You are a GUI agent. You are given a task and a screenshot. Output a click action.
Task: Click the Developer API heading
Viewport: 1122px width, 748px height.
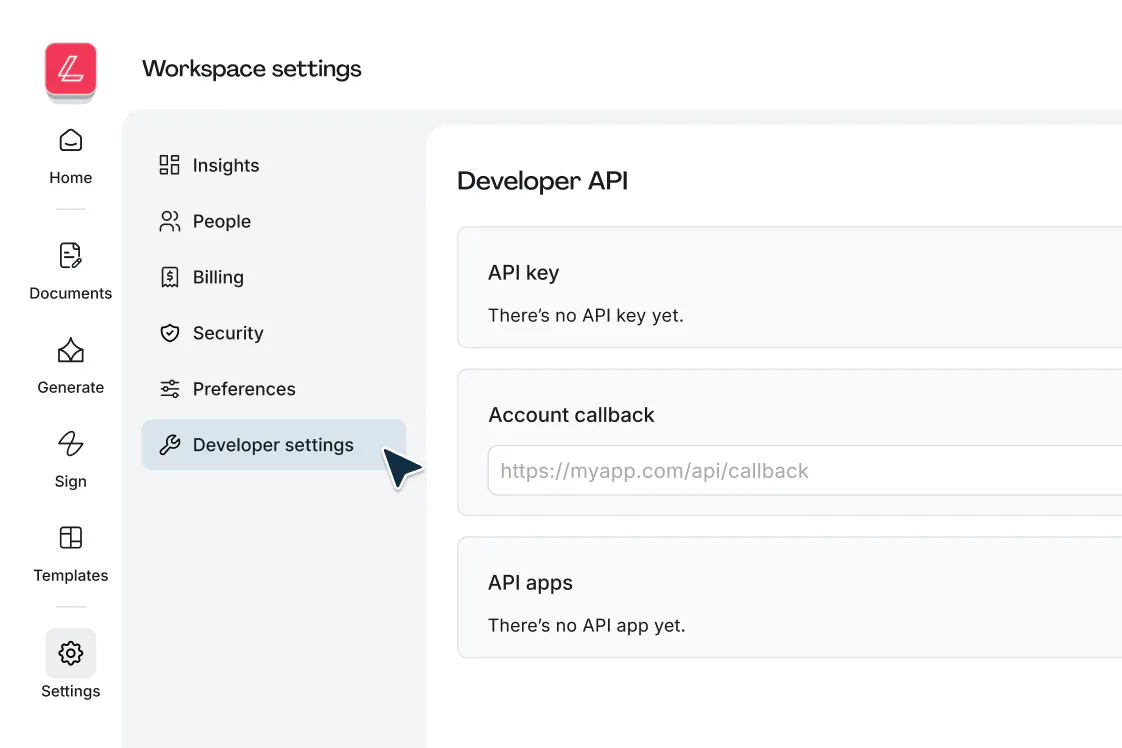click(542, 180)
